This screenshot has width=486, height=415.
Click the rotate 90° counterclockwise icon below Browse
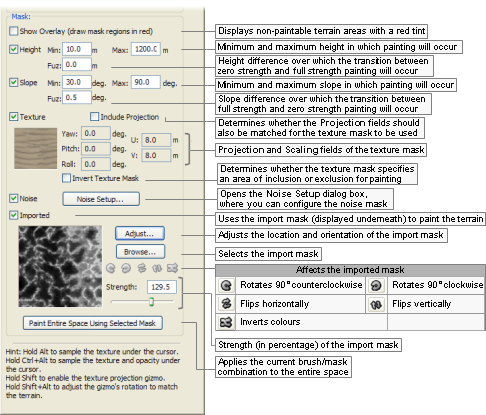click(x=111, y=268)
